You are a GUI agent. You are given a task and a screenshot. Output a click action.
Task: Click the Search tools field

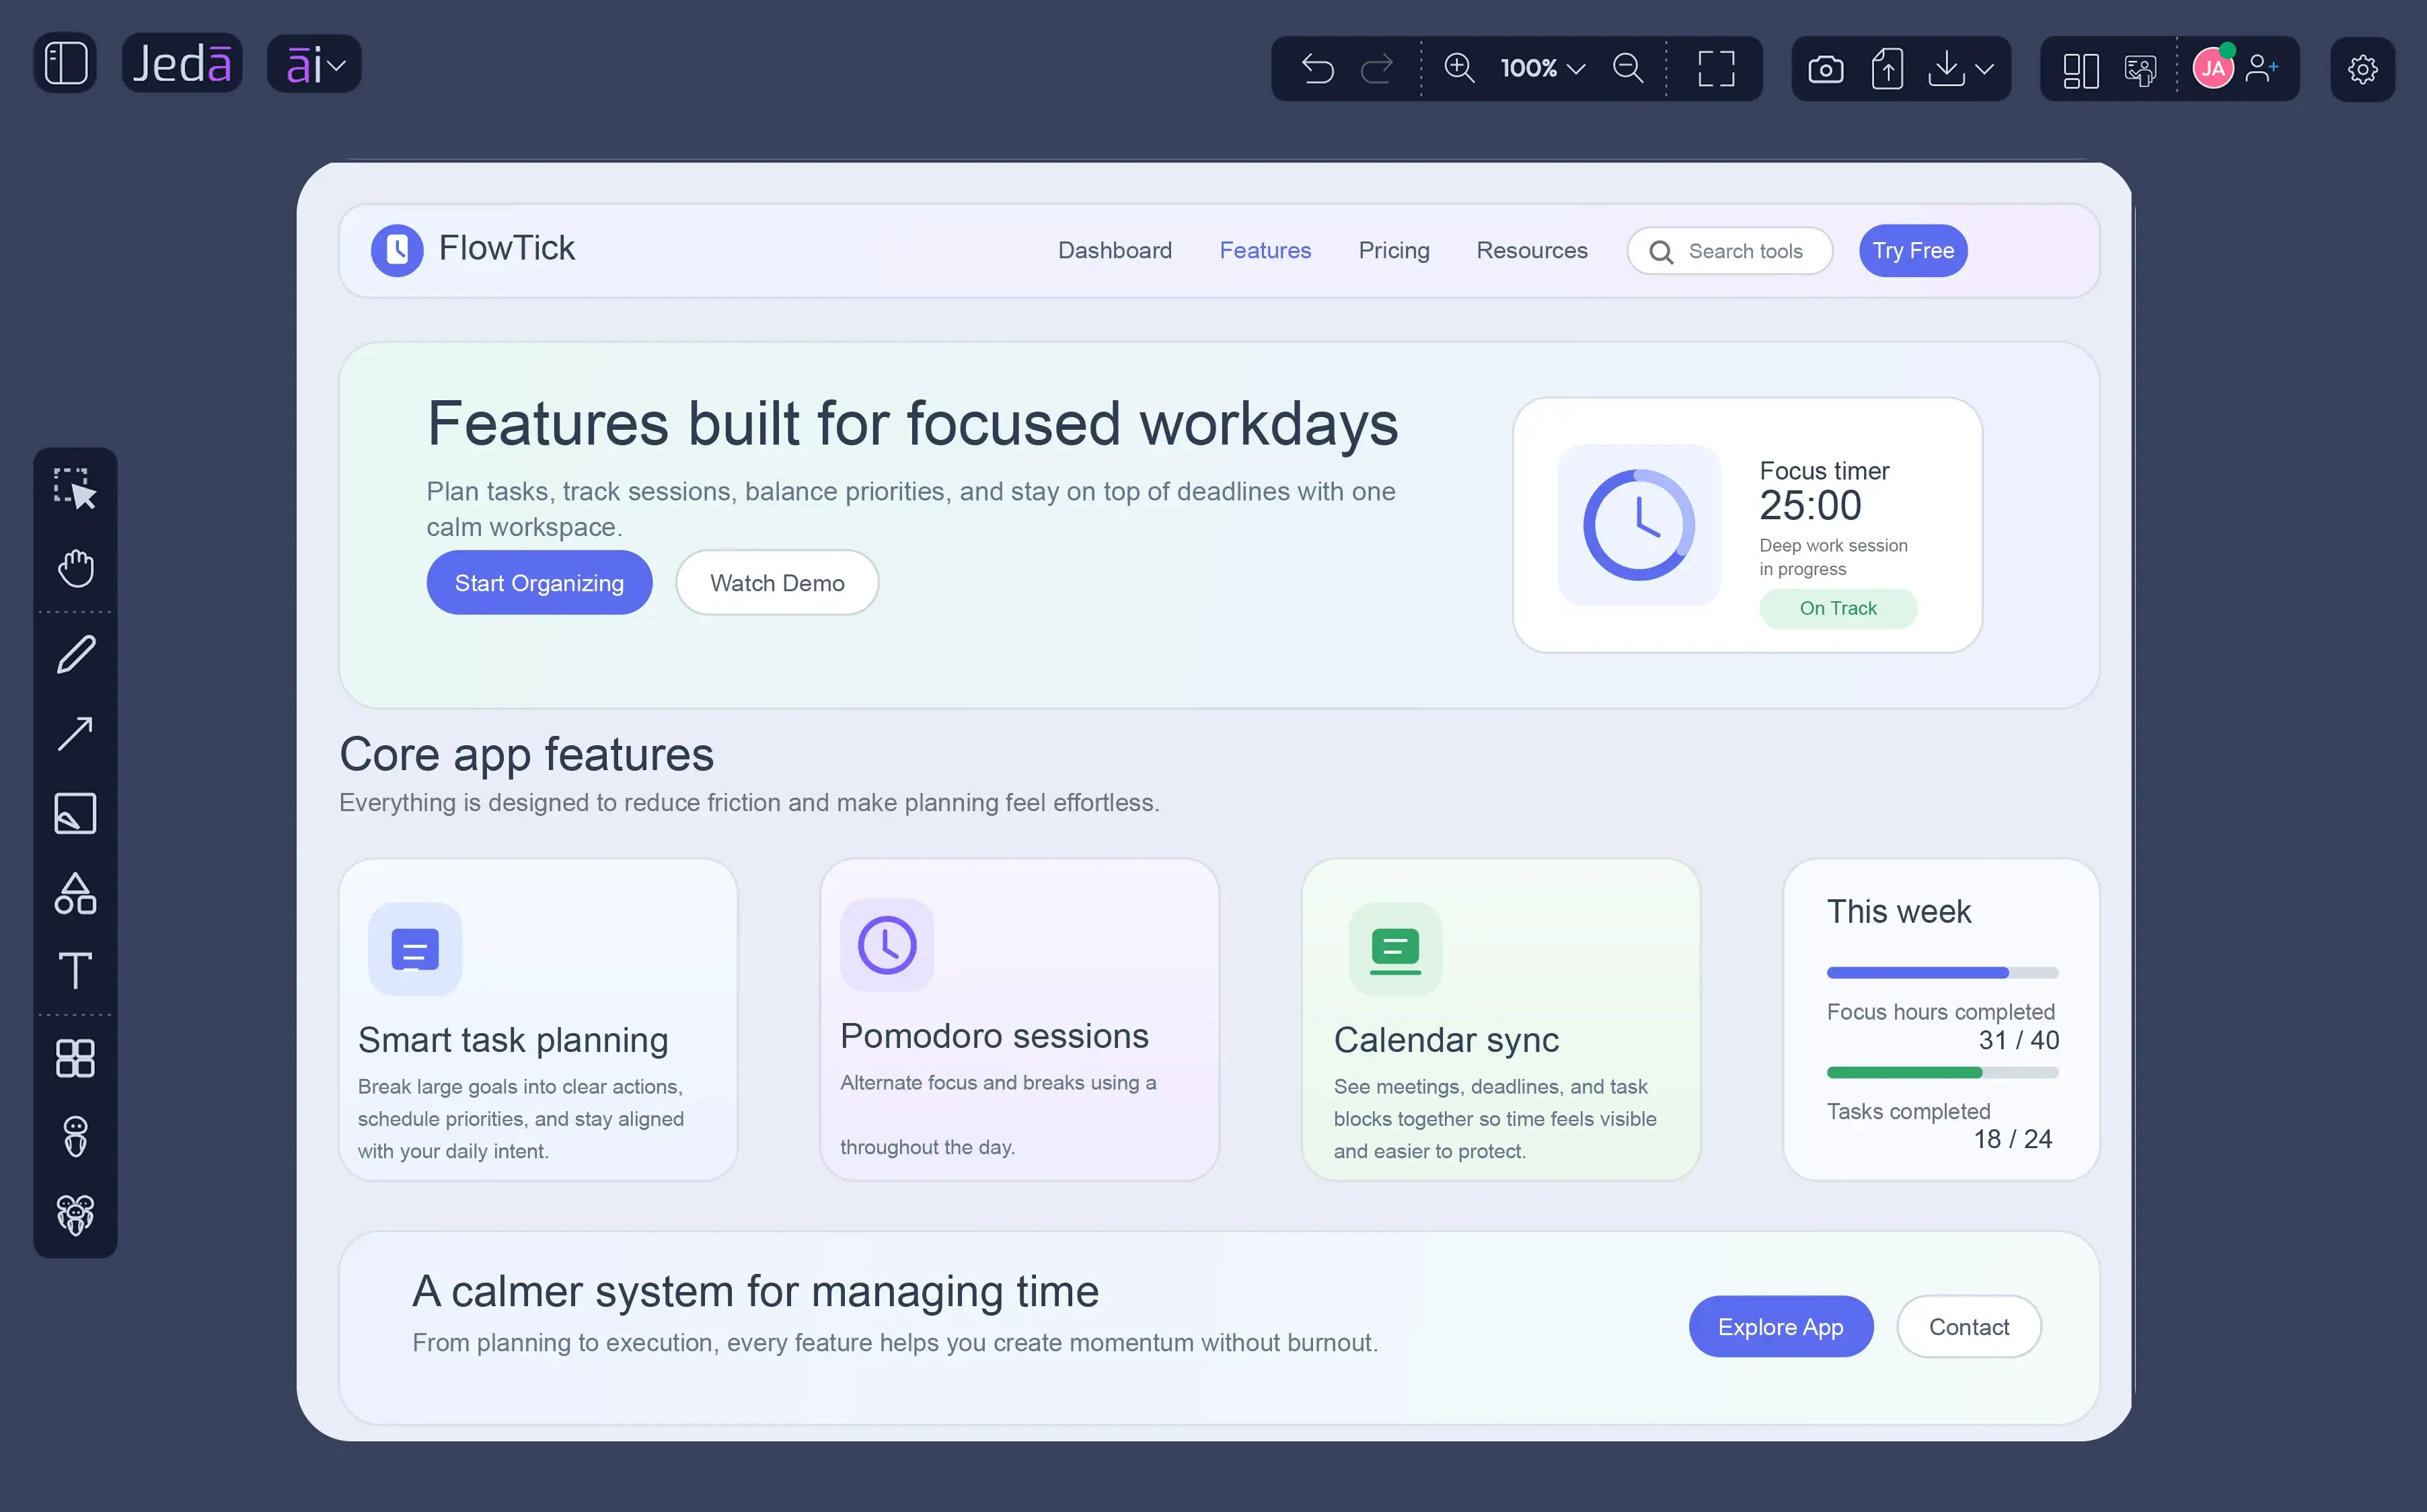click(x=1729, y=251)
